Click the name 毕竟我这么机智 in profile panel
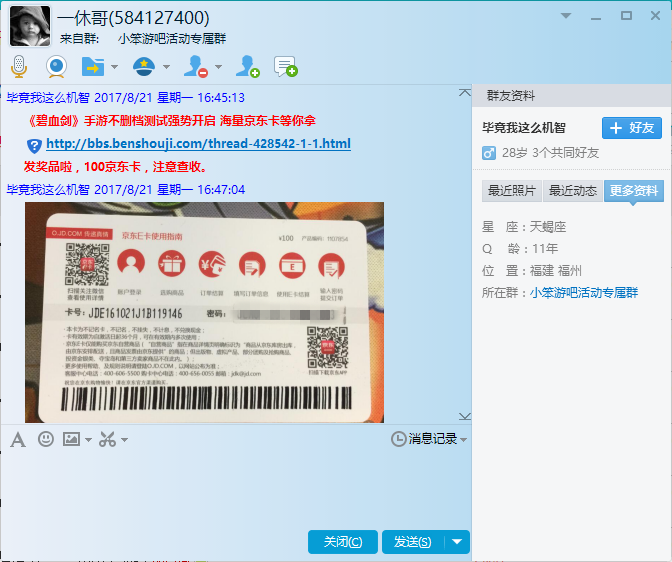Image resolution: width=672 pixels, height=562 pixels. pos(524,128)
